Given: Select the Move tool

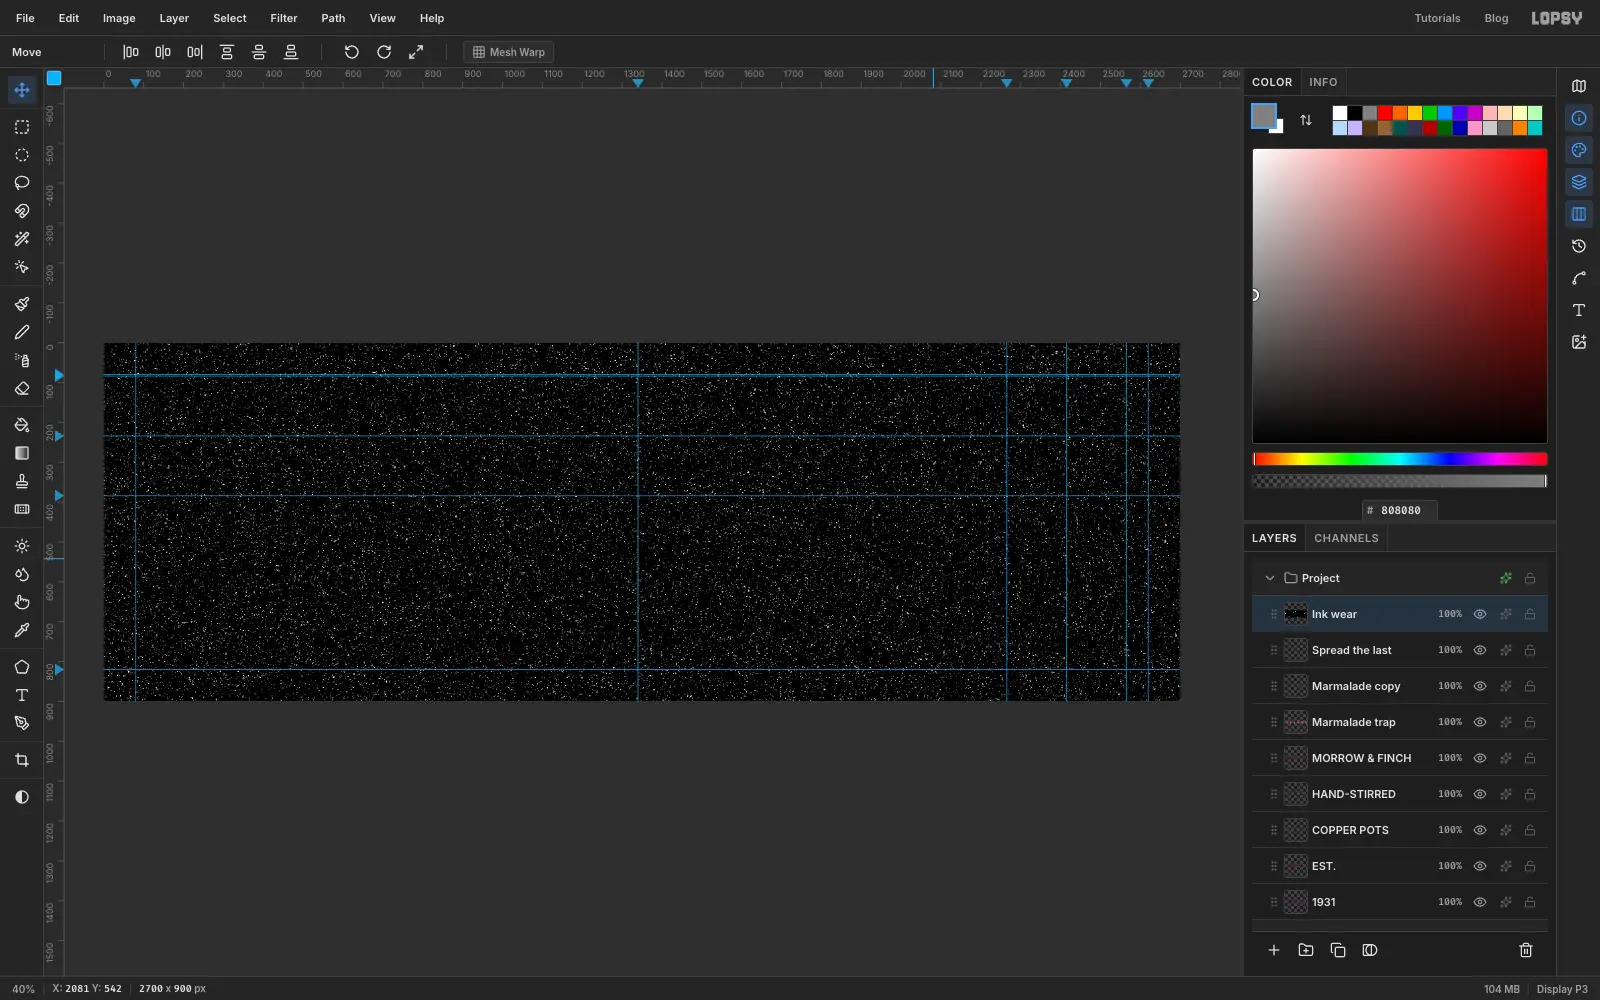Looking at the screenshot, I should coord(21,90).
